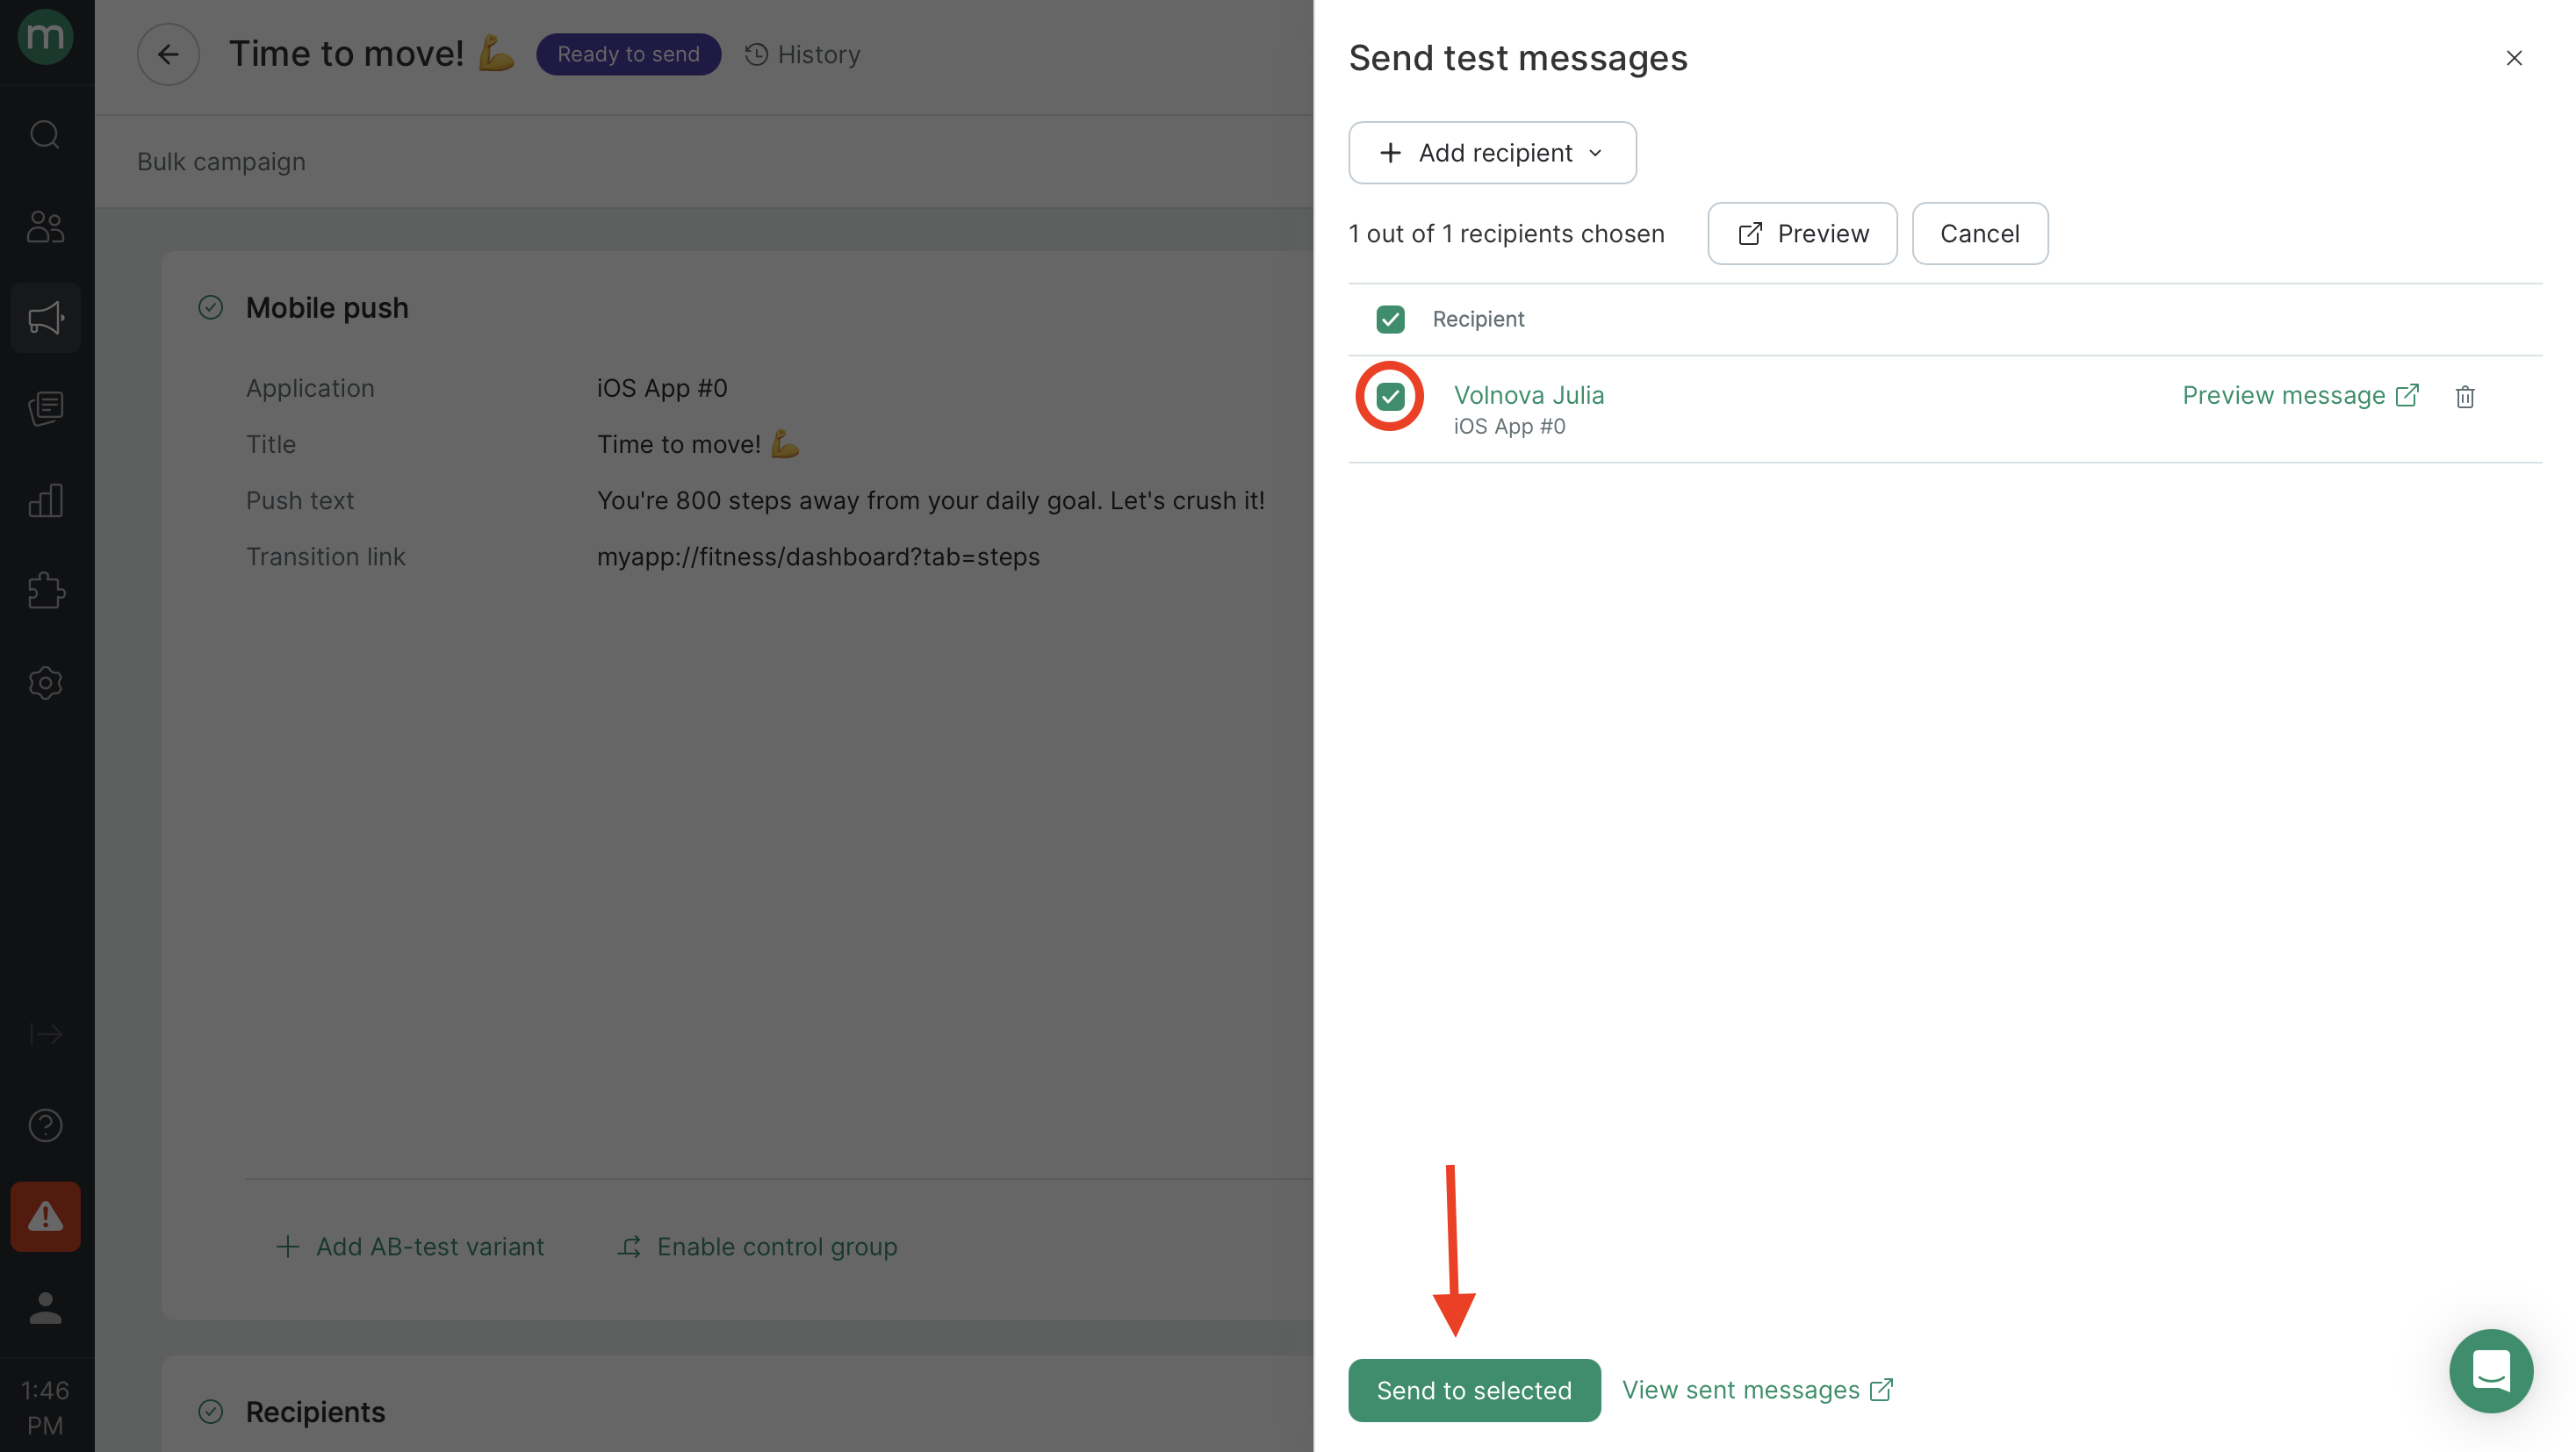Expand the sidebar with arrow icon
This screenshot has height=1452, width=2576.
click(x=45, y=1034)
